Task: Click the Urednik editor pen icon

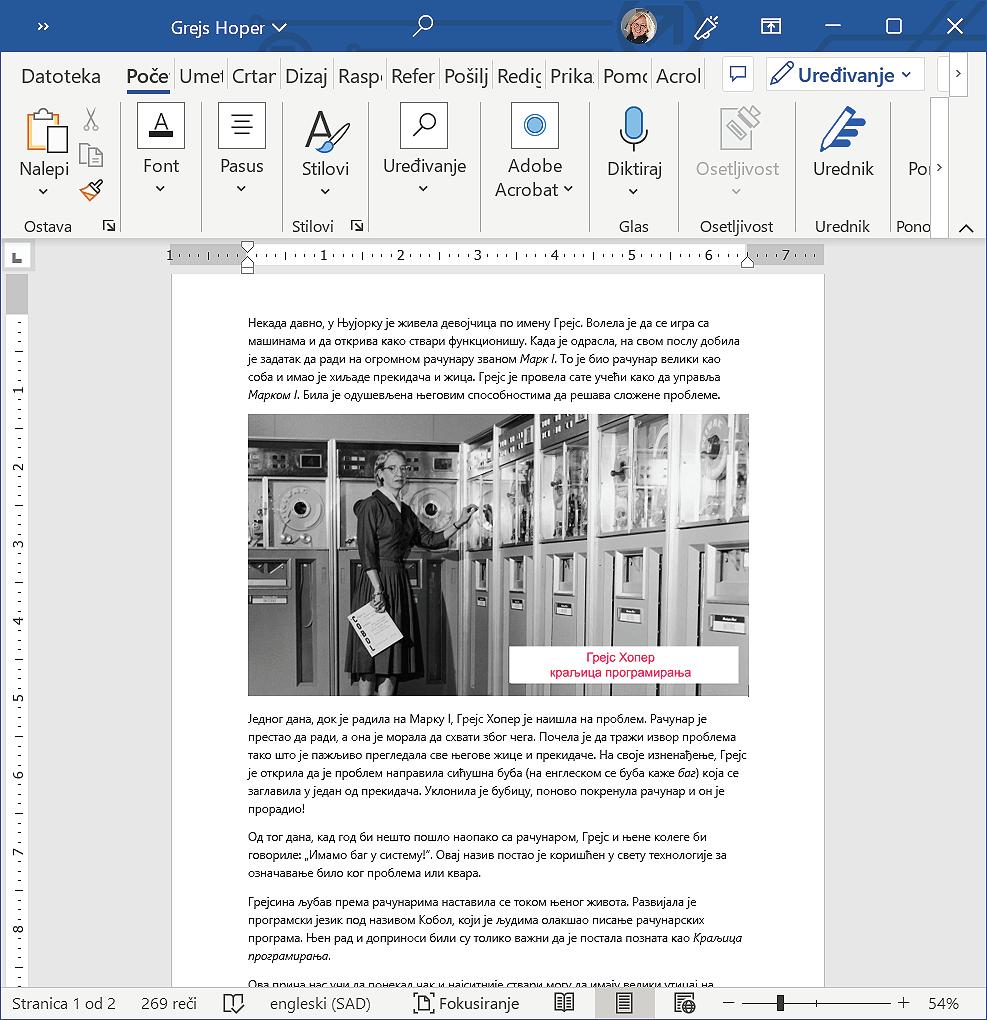Action: (x=843, y=129)
